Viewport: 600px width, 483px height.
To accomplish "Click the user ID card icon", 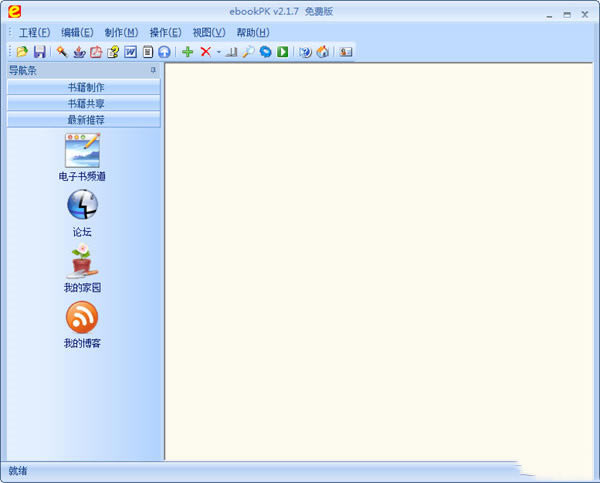I will coord(346,52).
